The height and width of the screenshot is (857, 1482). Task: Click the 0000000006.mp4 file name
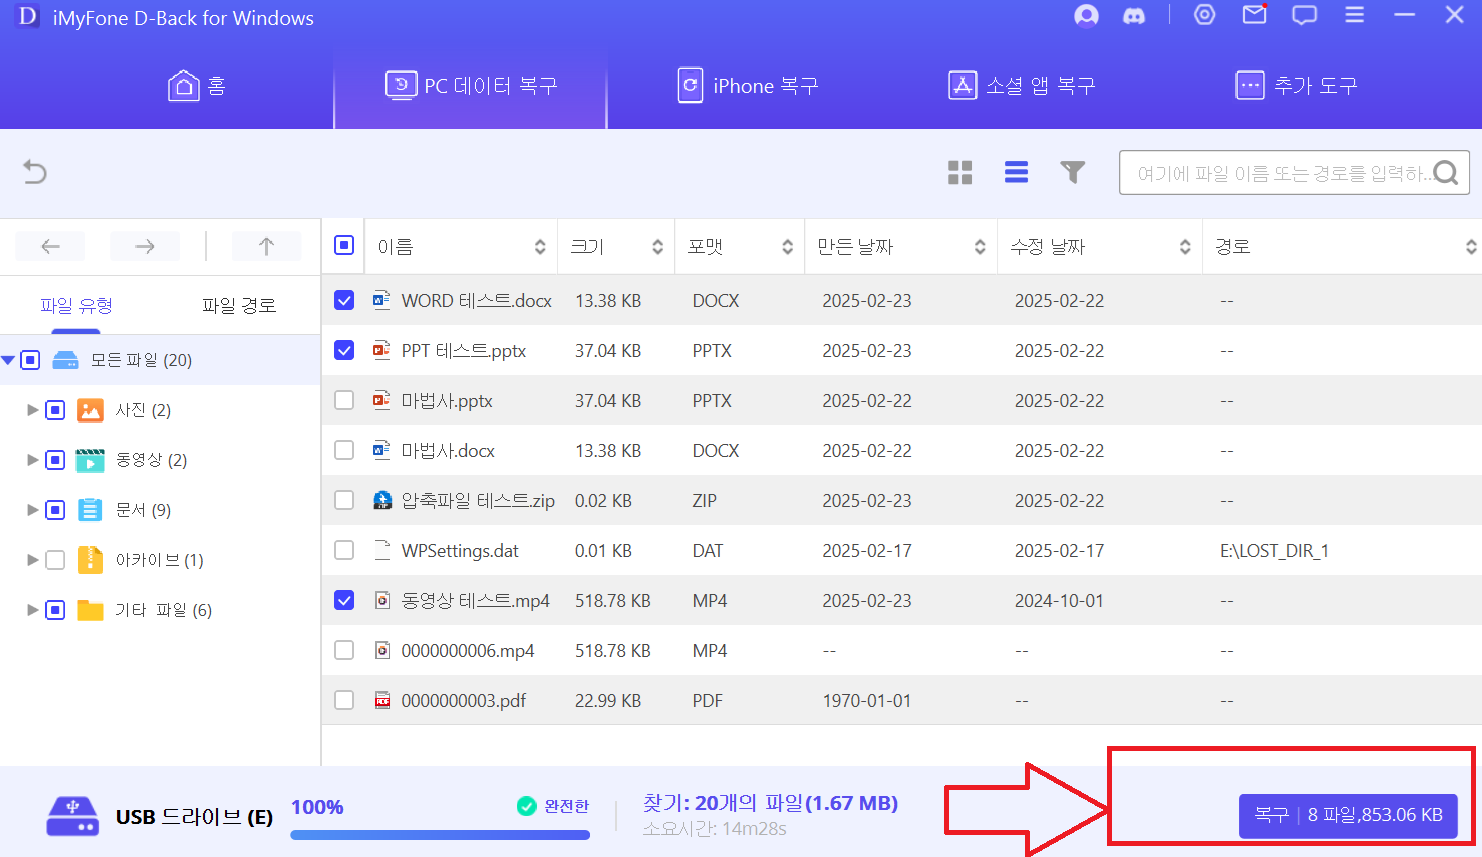(468, 651)
